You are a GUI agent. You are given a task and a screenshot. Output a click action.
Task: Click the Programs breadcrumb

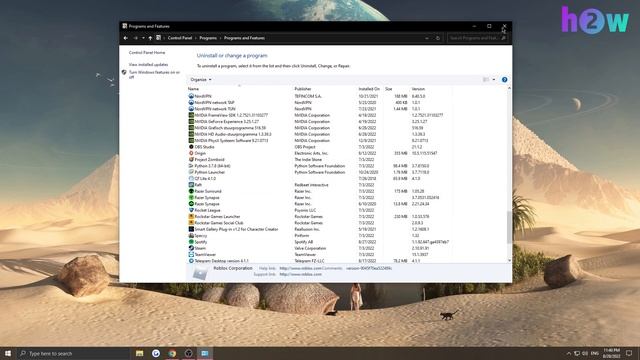[208, 38]
